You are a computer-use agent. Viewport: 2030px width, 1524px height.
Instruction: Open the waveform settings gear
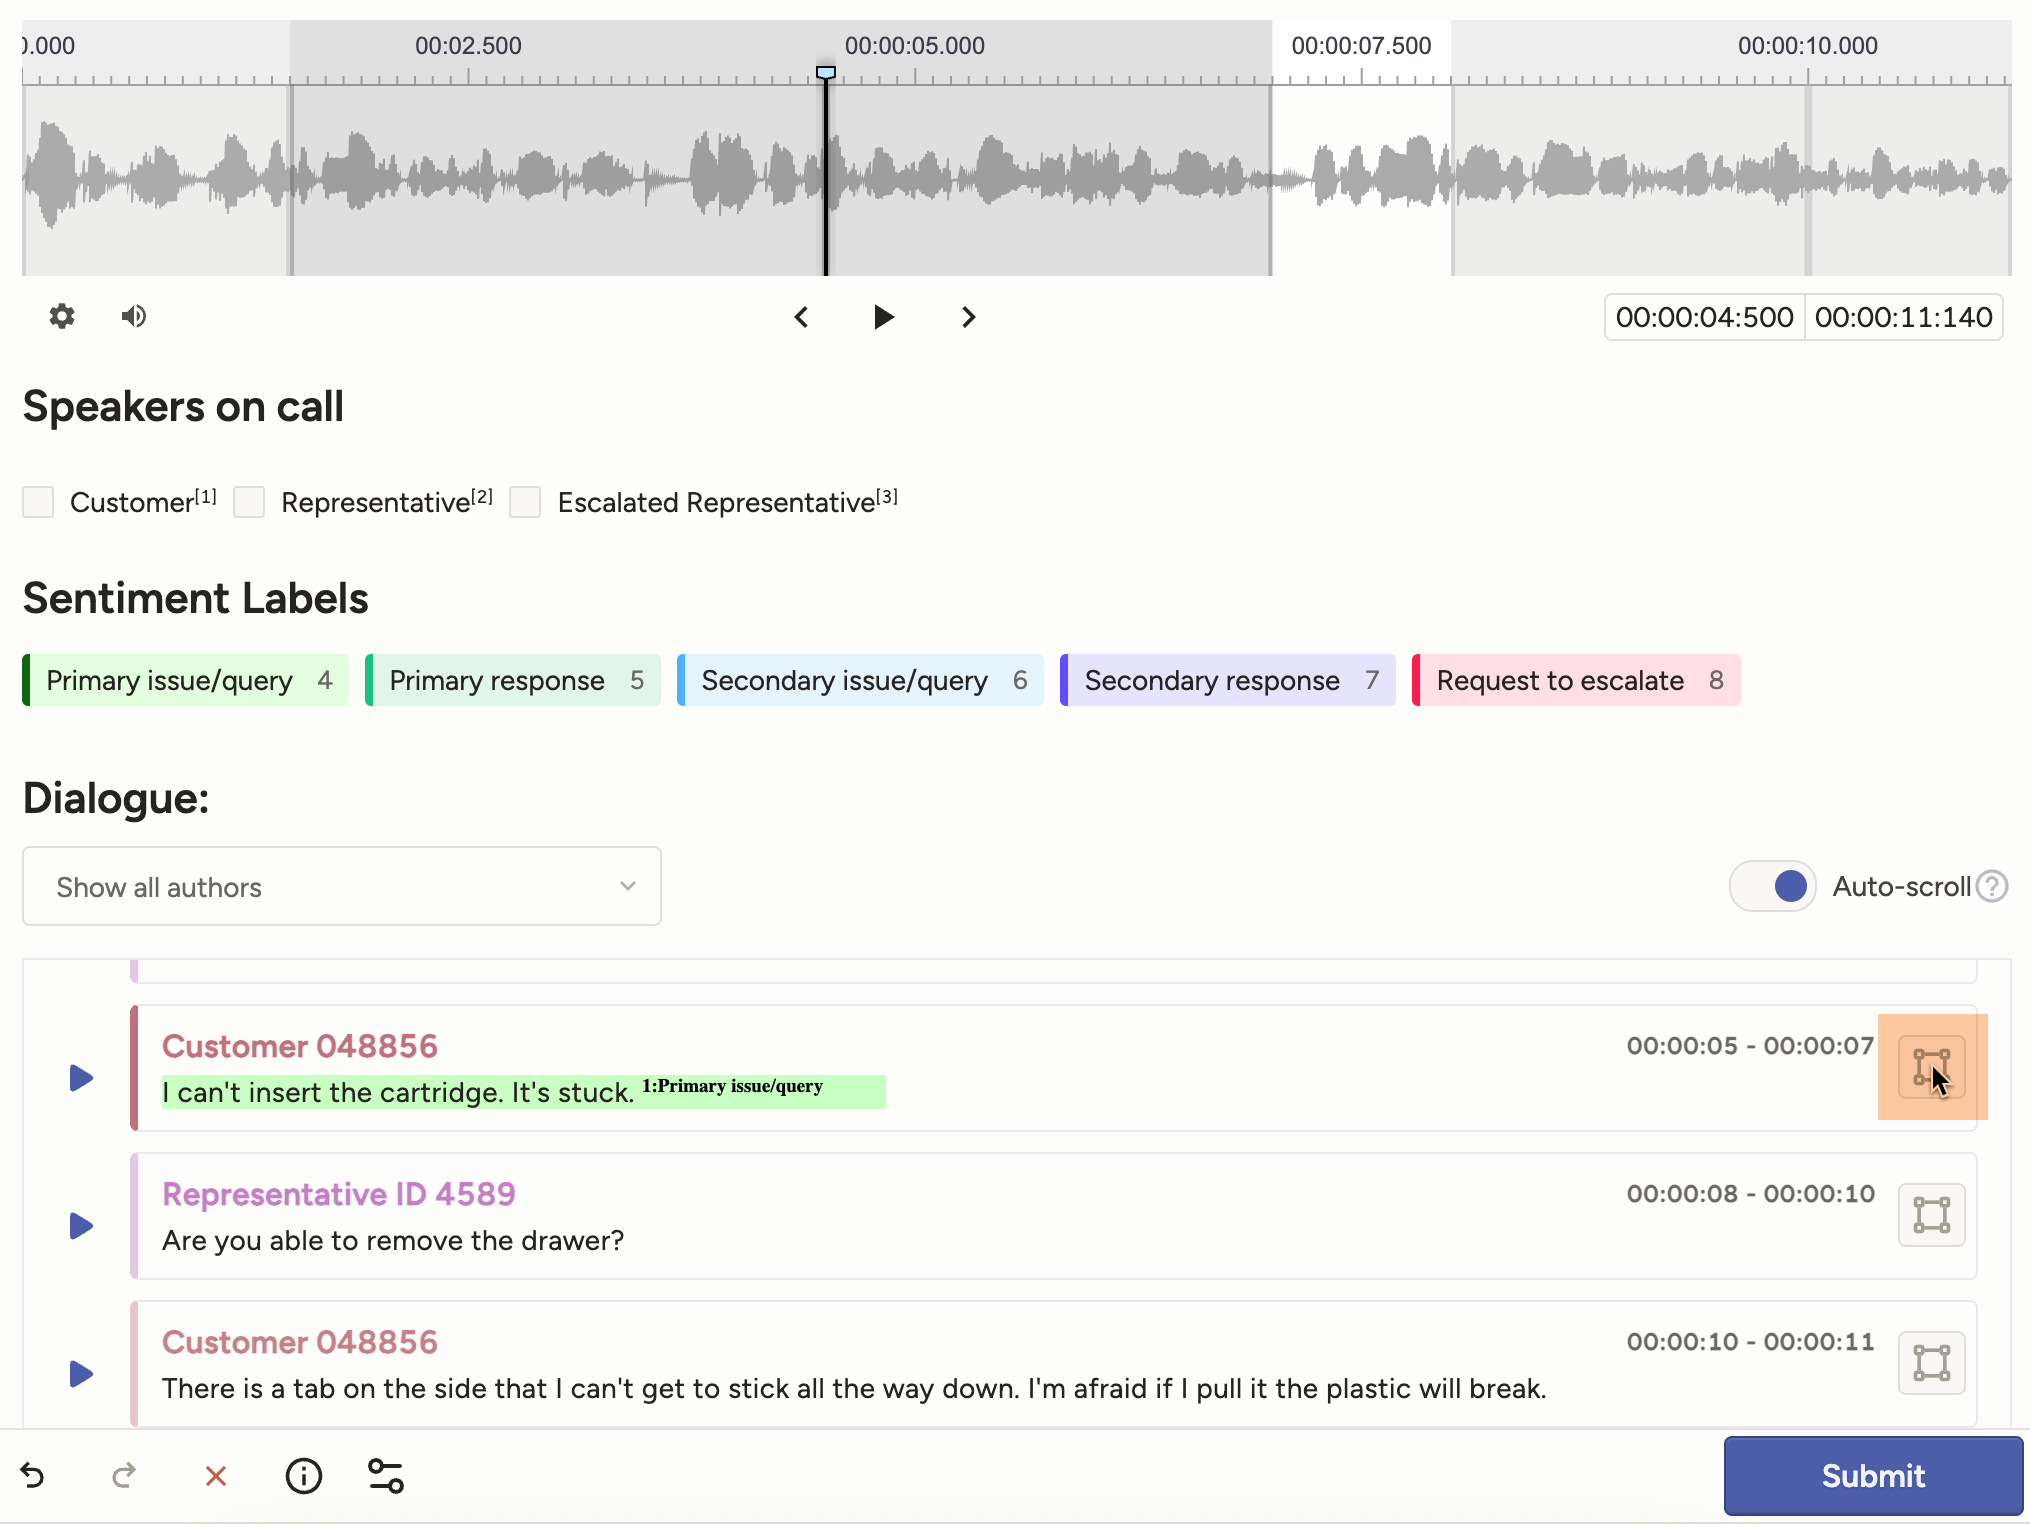pyautogui.click(x=61, y=316)
